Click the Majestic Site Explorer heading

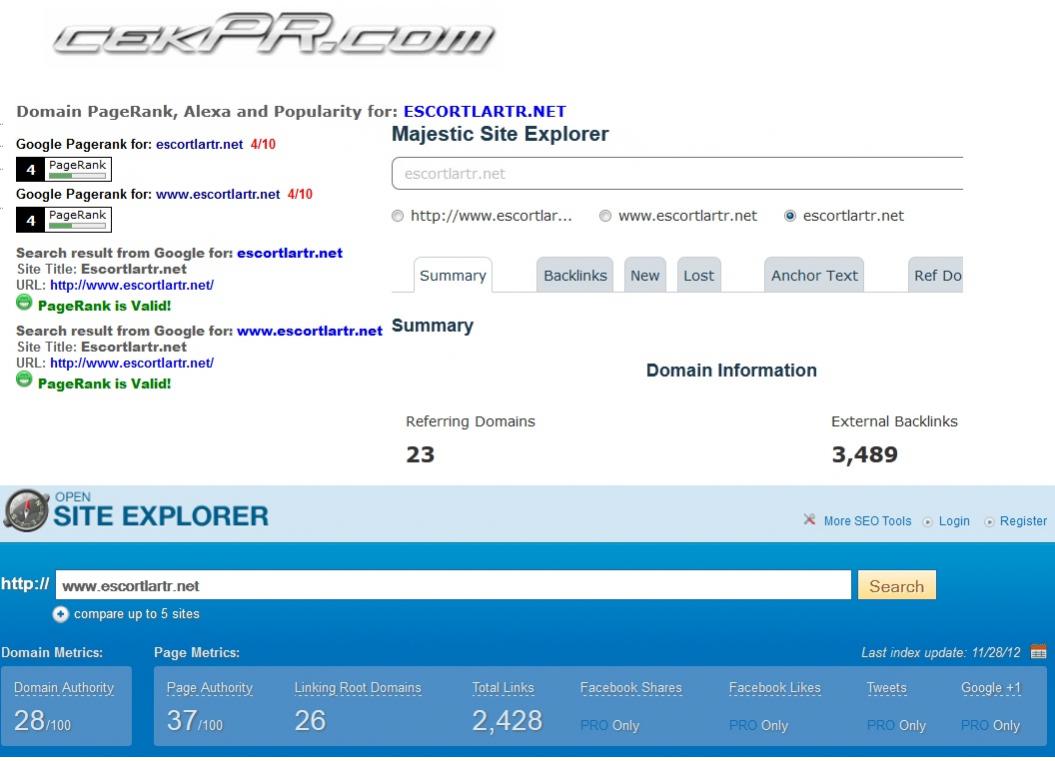click(x=500, y=134)
